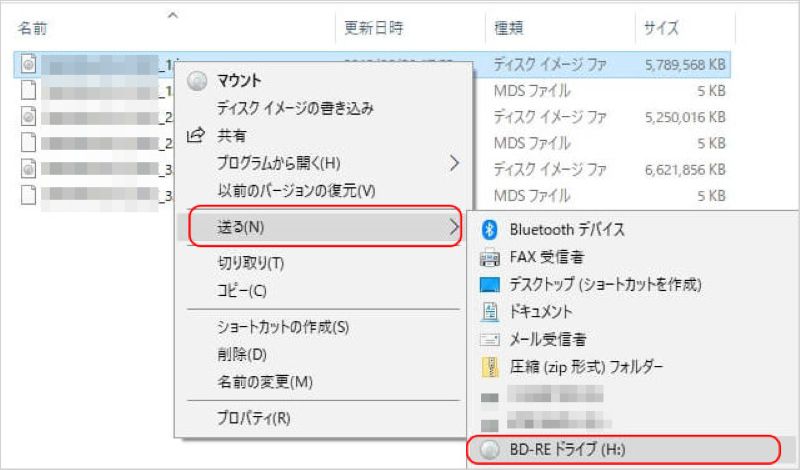Send to メール受信者
Image resolution: width=800 pixels, height=470 pixels.
(x=548, y=339)
